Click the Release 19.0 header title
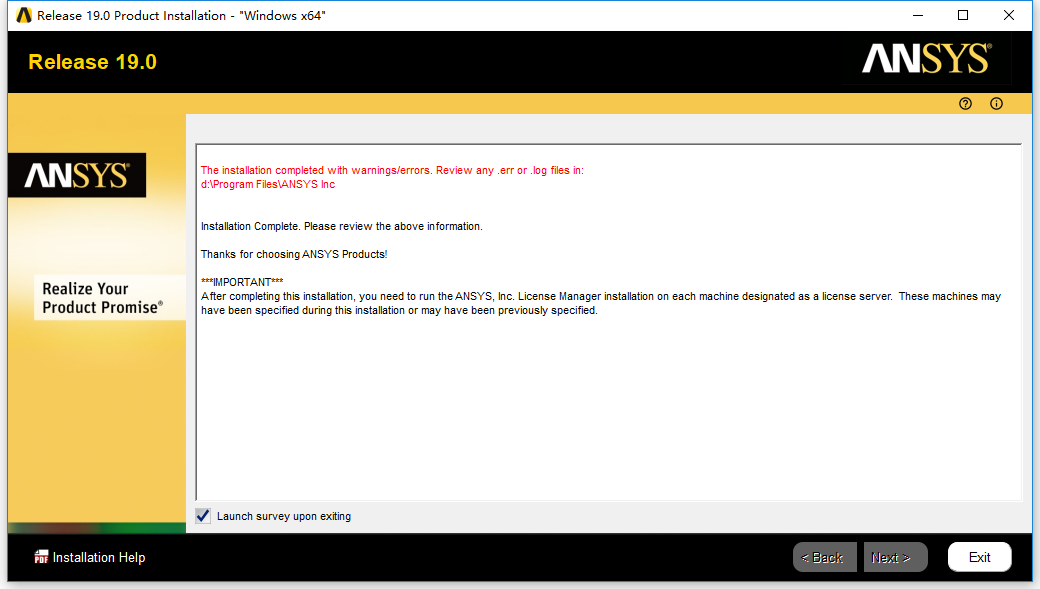The height and width of the screenshot is (589, 1040). 93,62
